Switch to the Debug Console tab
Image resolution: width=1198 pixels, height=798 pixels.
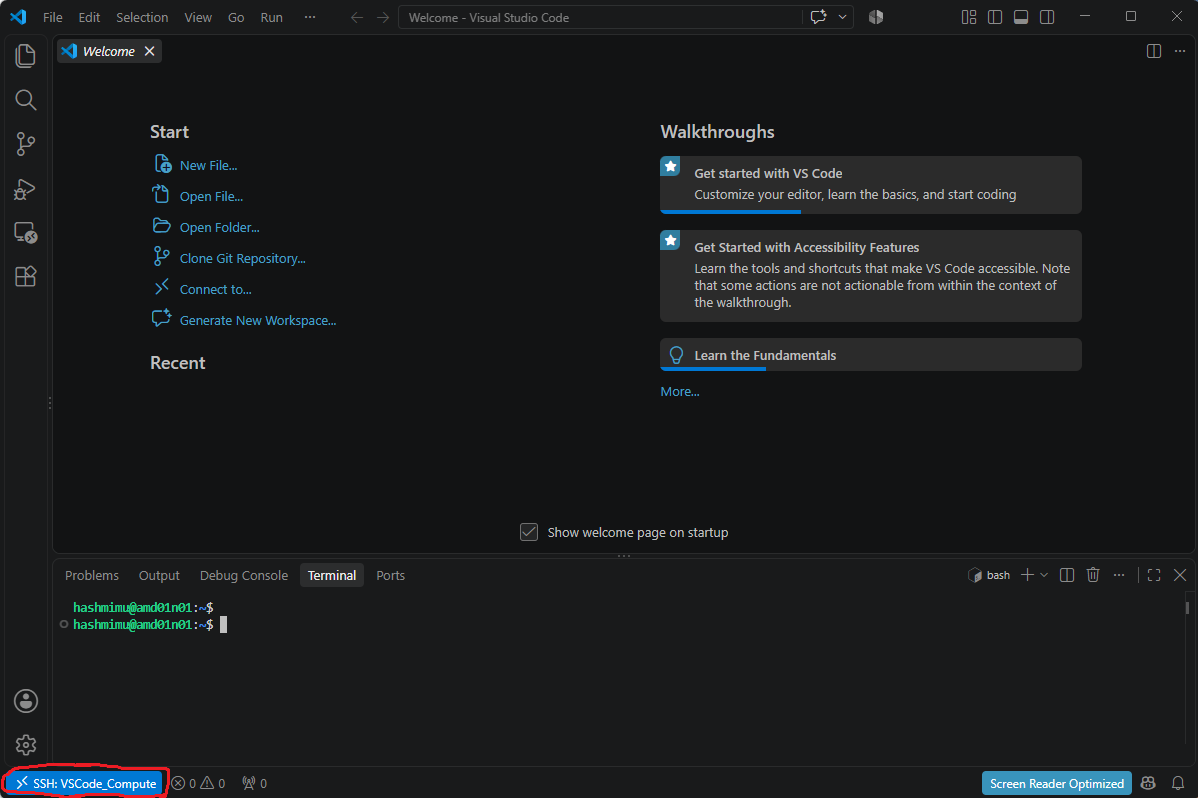coord(244,576)
